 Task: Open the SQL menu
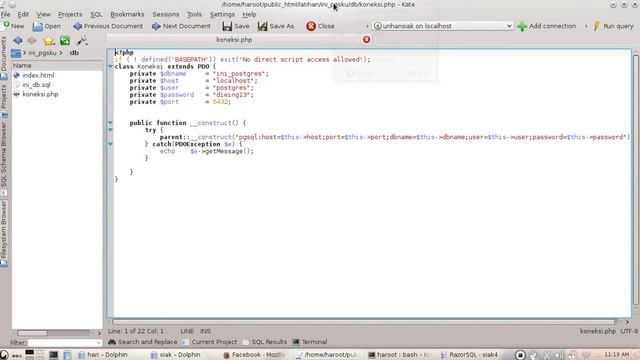coord(96,14)
